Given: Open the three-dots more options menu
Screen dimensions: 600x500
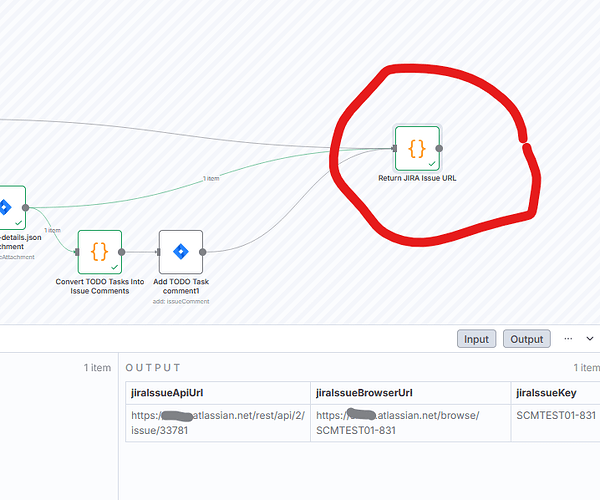Looking at the screenshot, I should click(568, 339).
